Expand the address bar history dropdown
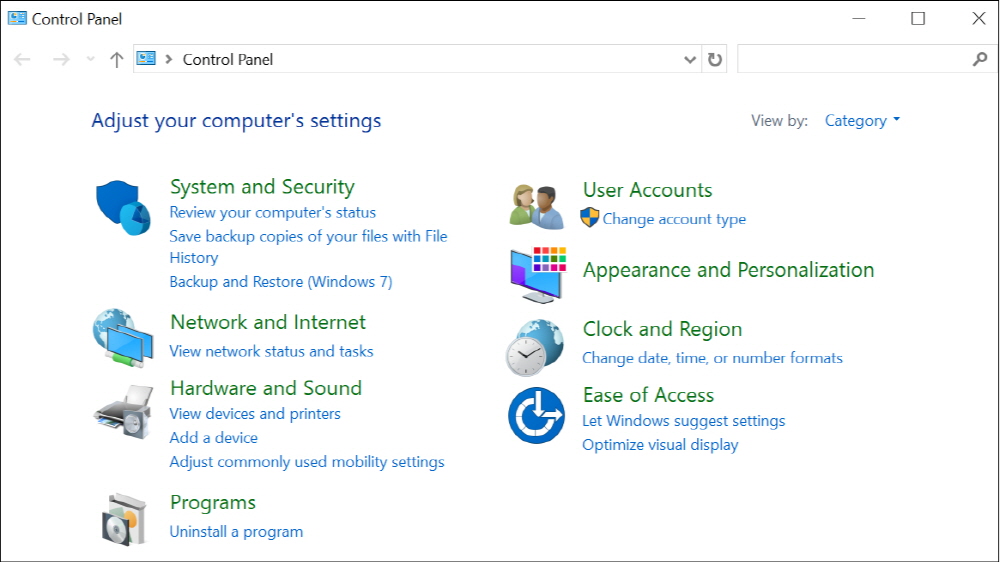 click(690, 60)
